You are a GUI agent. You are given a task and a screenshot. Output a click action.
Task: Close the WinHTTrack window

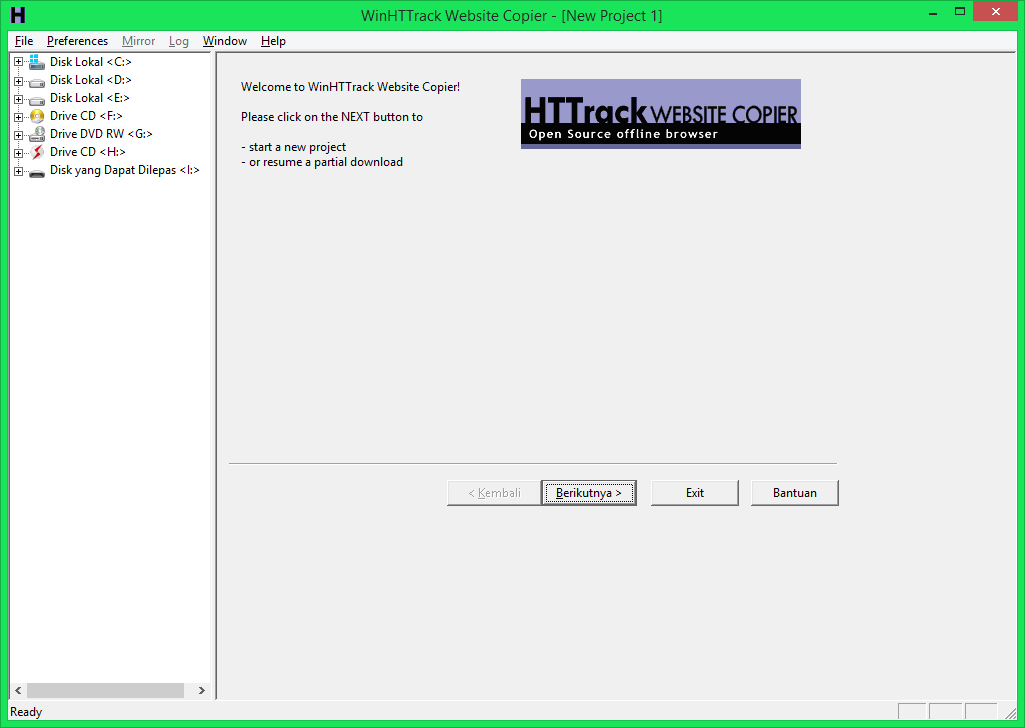[995, 11]
